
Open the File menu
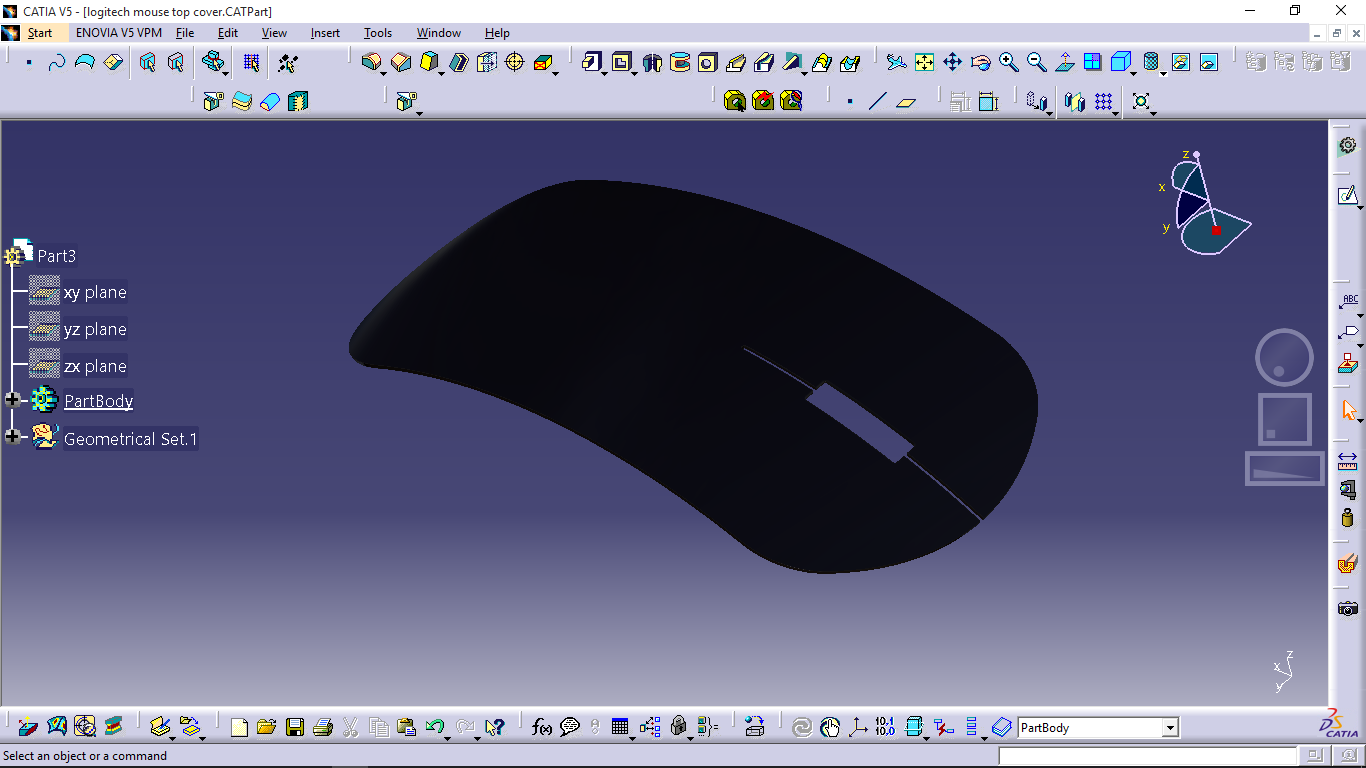click(185, 33)
